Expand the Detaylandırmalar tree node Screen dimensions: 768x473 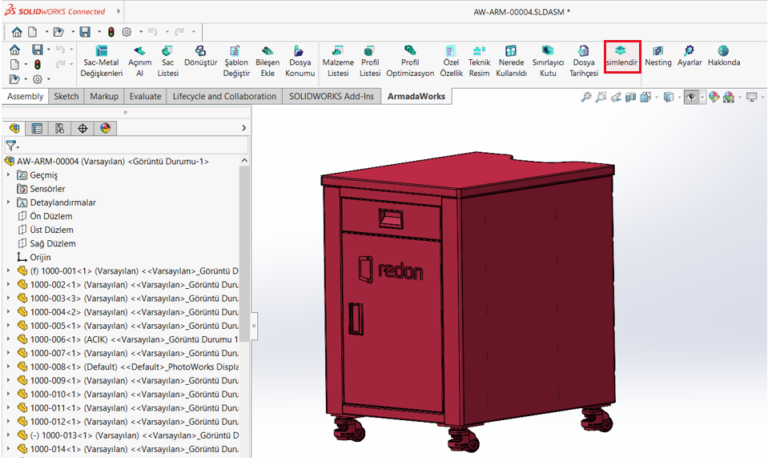click(9, 202)
